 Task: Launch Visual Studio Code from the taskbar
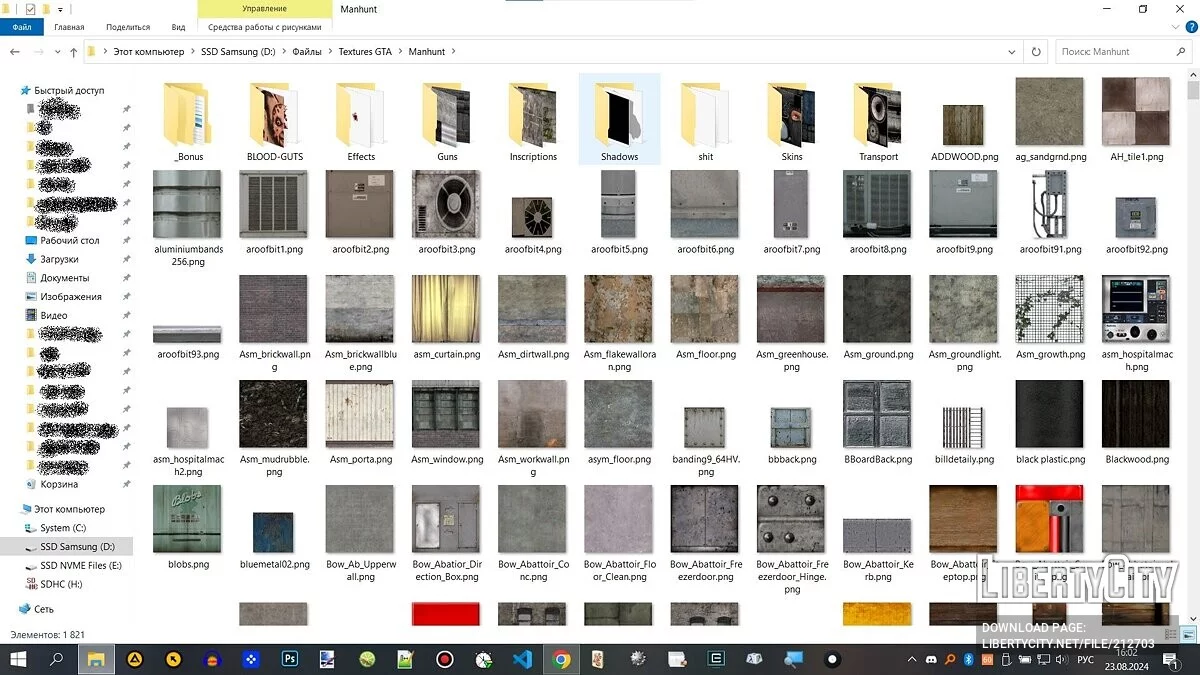pyautogui.click(x=521, y=659)
